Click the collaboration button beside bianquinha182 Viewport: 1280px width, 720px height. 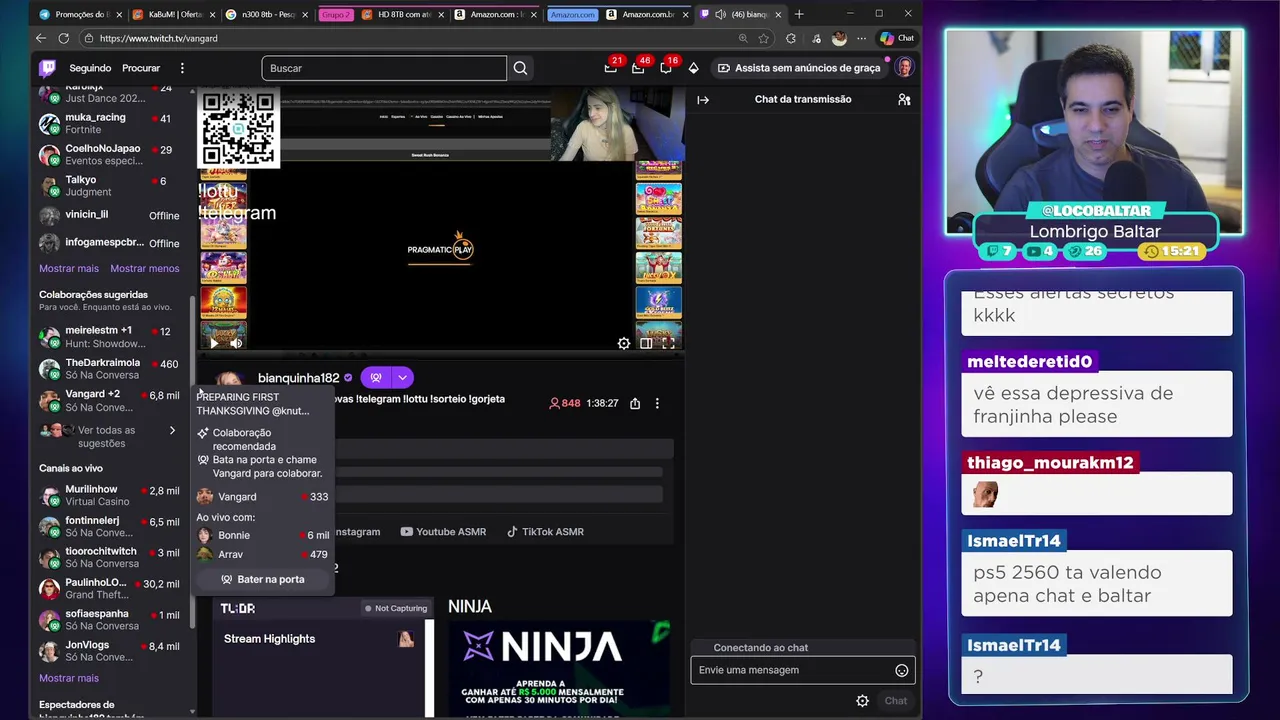pos(376,378)
